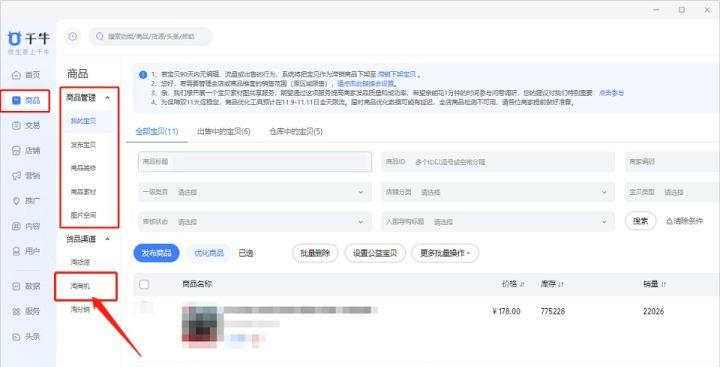Focus the 商家编码 input field
Image resolution: width=720 pixels, height=367 pixels.
click(x=672, y=162)
